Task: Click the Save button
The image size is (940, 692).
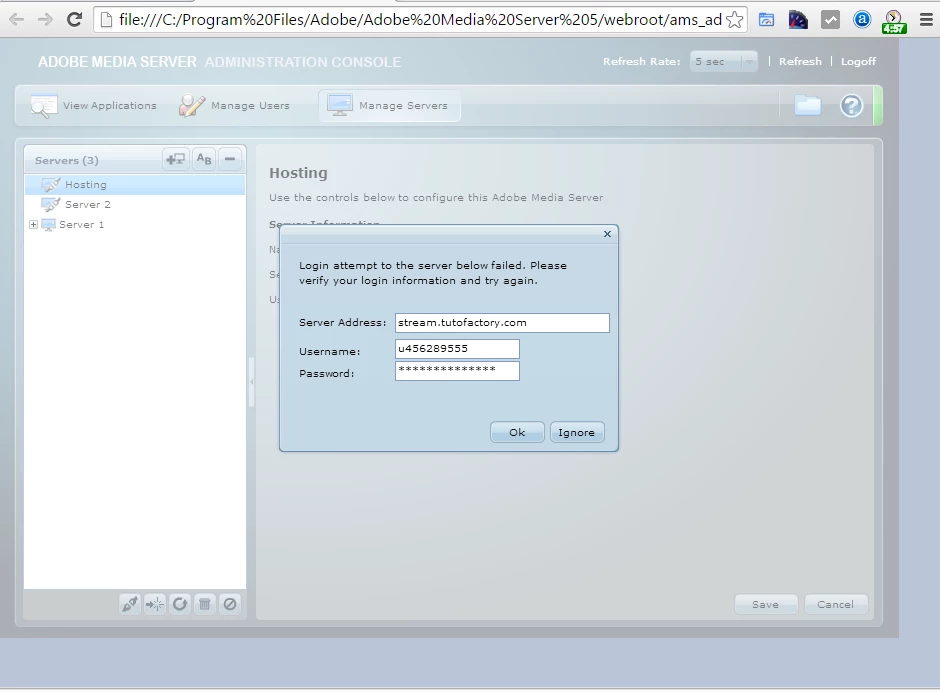Action: pyautogui.click(x=766, y=604)
